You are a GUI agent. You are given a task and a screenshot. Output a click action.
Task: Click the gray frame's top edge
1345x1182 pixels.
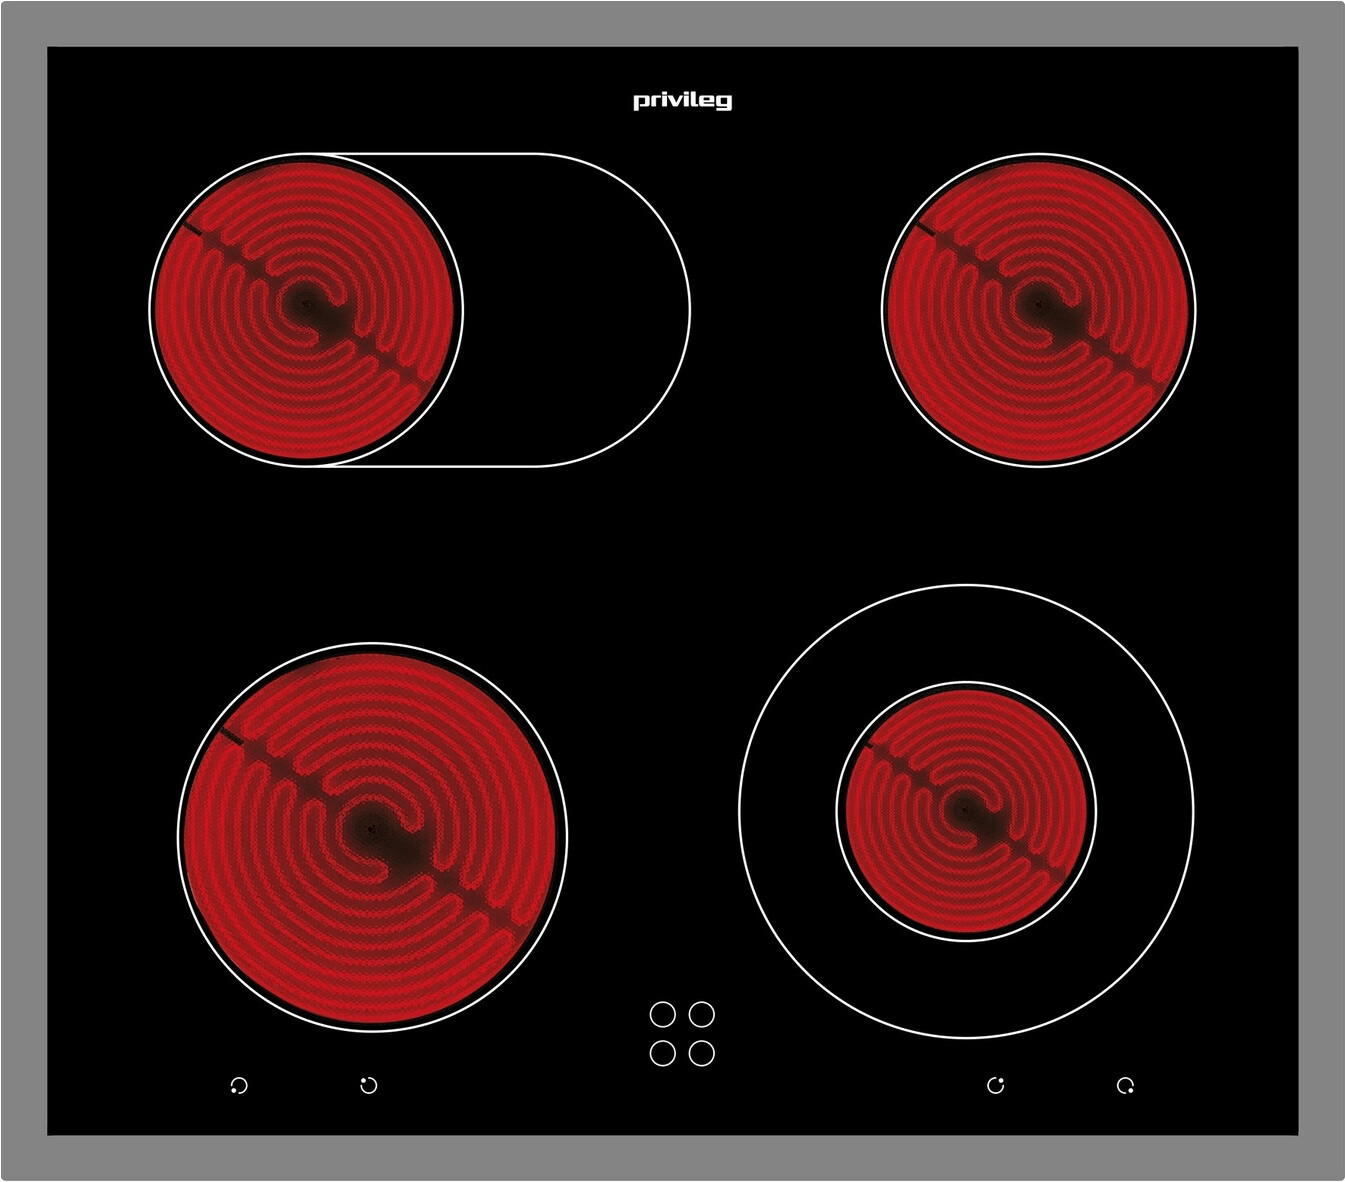[x=672, y=24]
